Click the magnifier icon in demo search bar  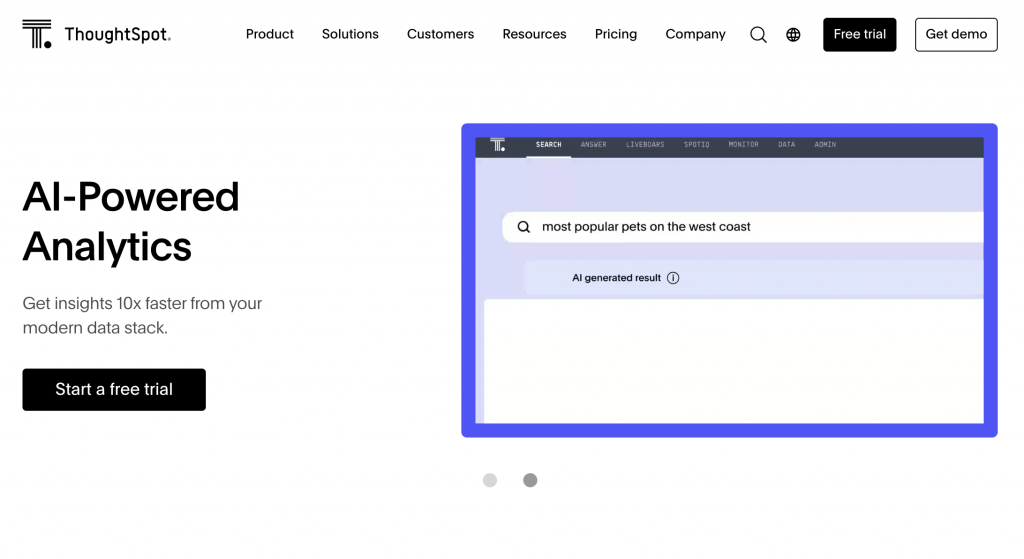point(524,227)
